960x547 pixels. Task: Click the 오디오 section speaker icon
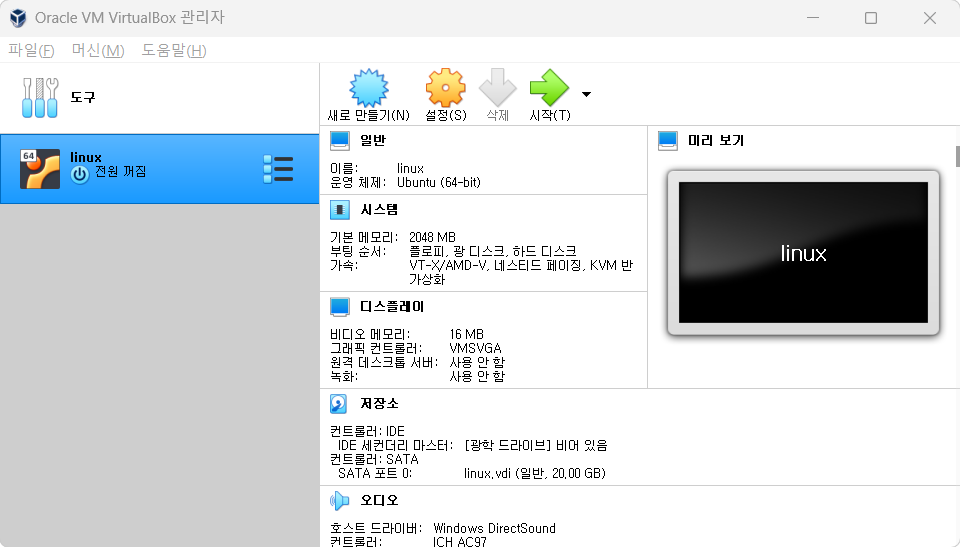[340, 501]
